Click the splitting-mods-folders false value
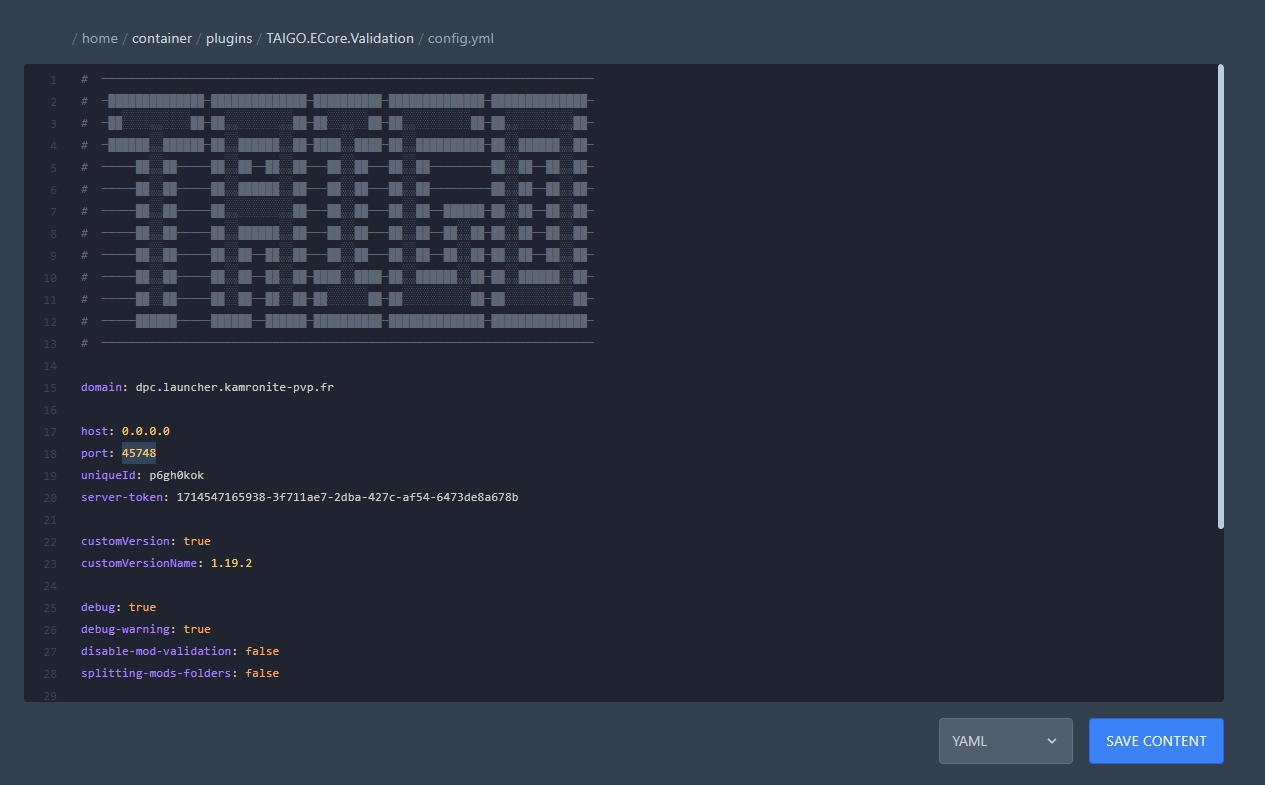The width and height of the screenshot is (1265, 785). click(x=262, y=673)
